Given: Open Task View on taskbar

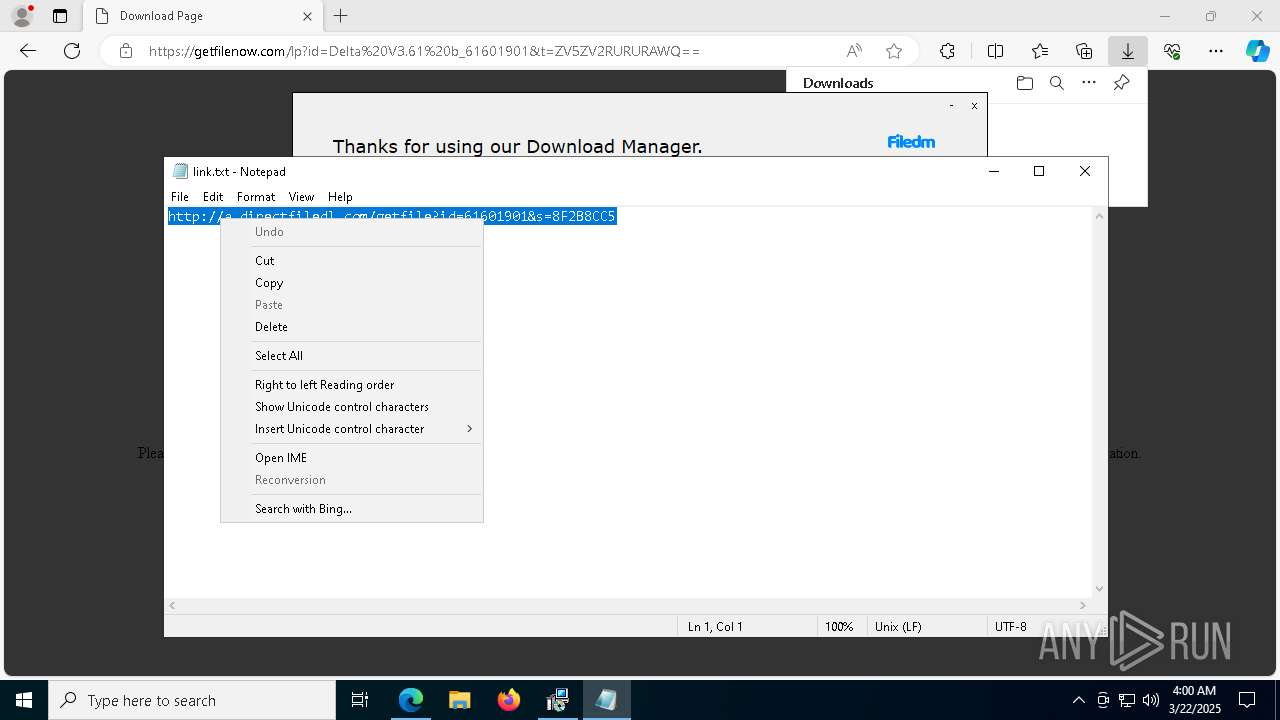Looking at the screenshot, I should pyautogui.click(x=360, y=700).
